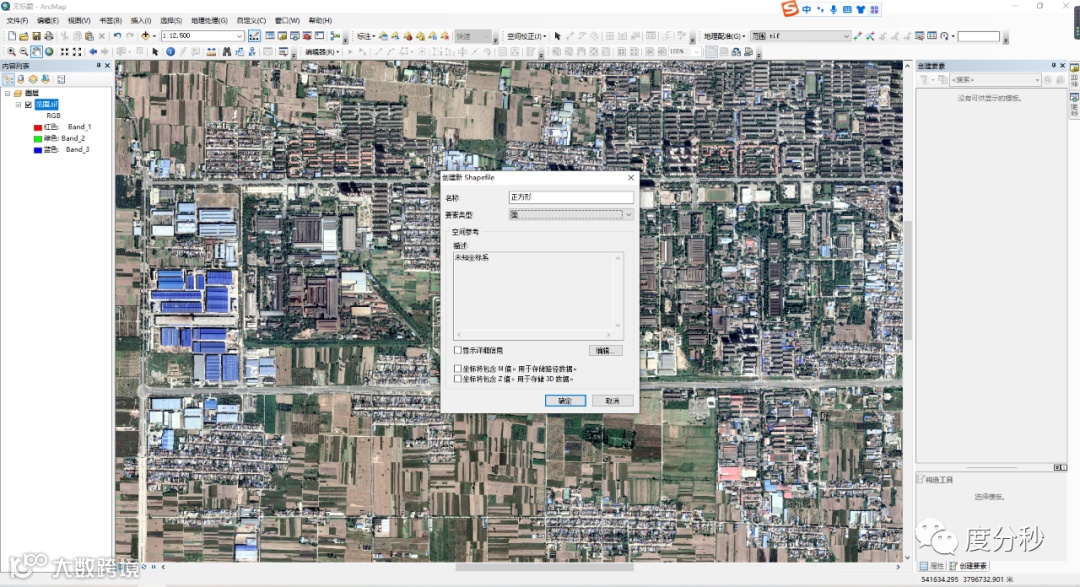Switch Table of Contents to List By Visibility
This screenshot has height=587, width=1080.
click(x=32, y=79)
